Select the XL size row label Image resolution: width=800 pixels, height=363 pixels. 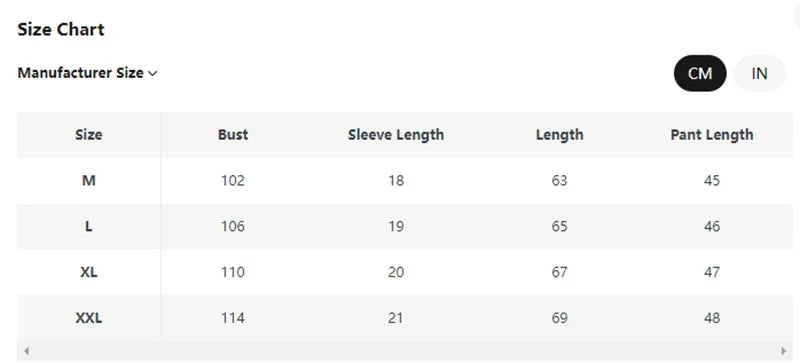click(89, 272)
